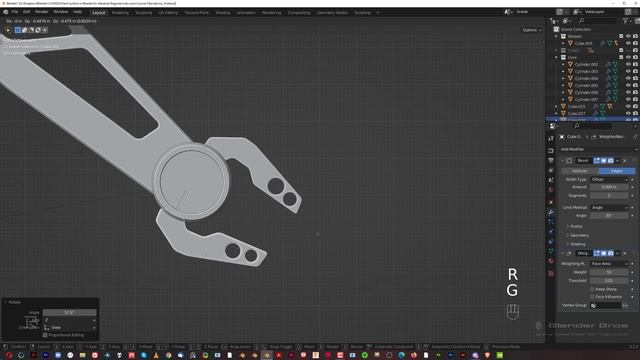This screenshot has height=360, width=640.
Task: Toggle Bevel modifier edit mode display
Action: tap(597, 161)
